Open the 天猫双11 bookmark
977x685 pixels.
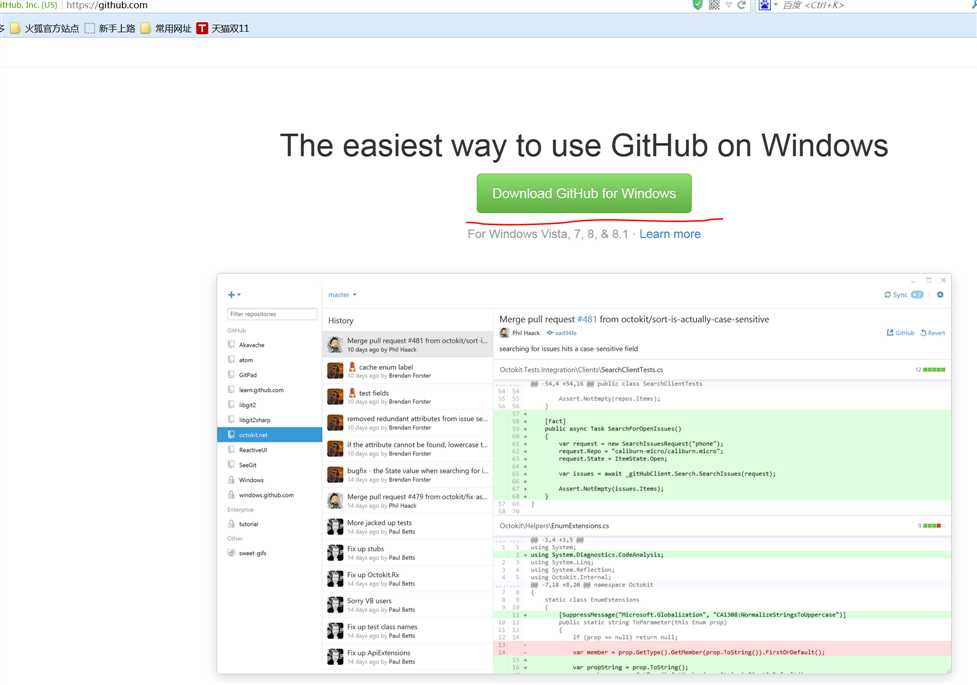point(222,29)
